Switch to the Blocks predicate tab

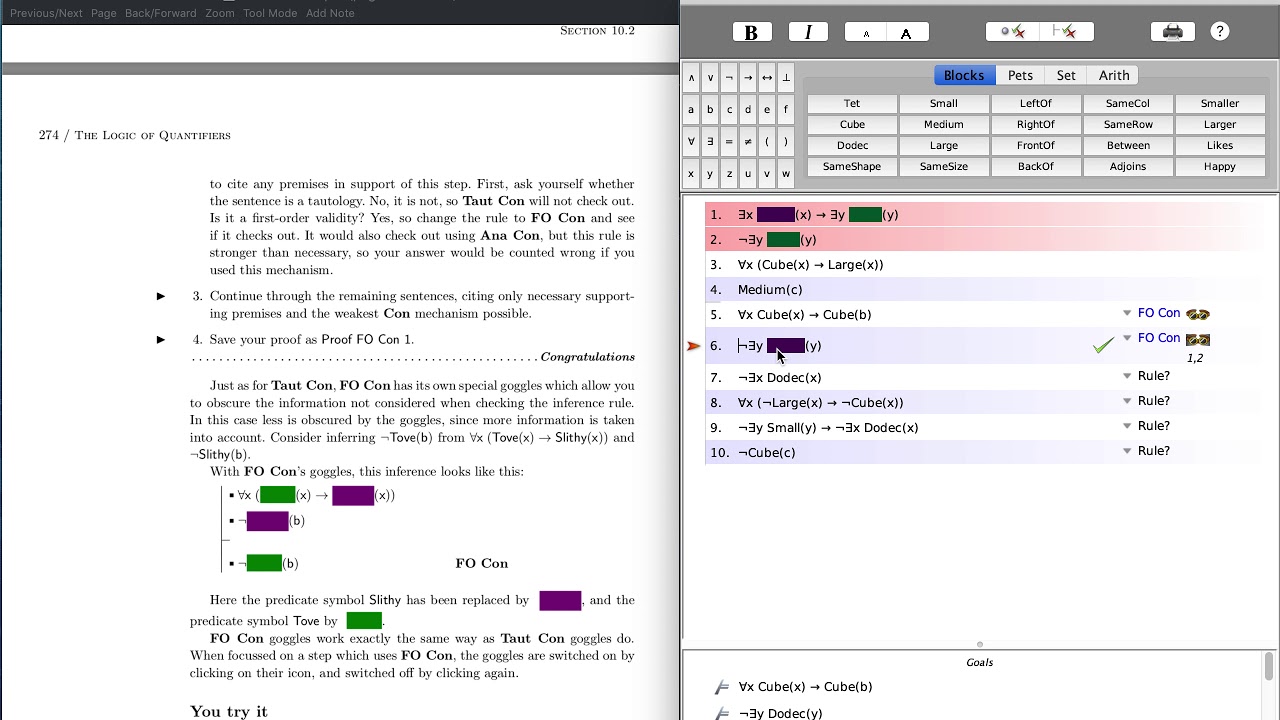click(964, 75)
